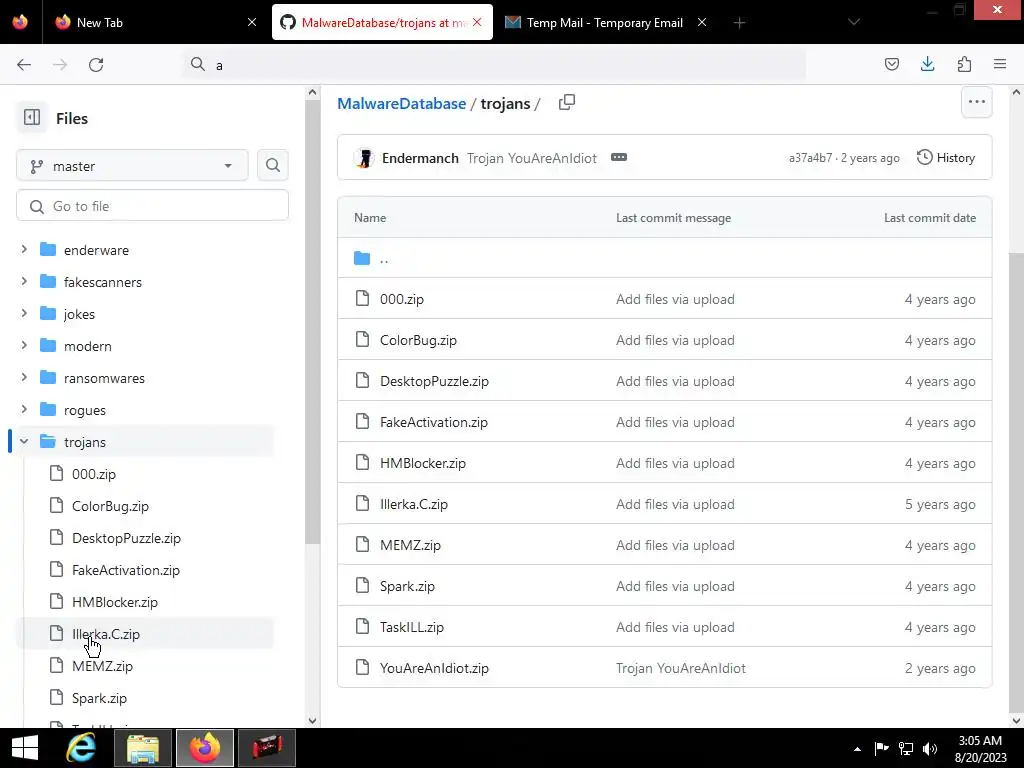Open TaskILL.zip in file table
Image resolution: width=1024 pixels, height=768 pixels.
coord(412,627)
